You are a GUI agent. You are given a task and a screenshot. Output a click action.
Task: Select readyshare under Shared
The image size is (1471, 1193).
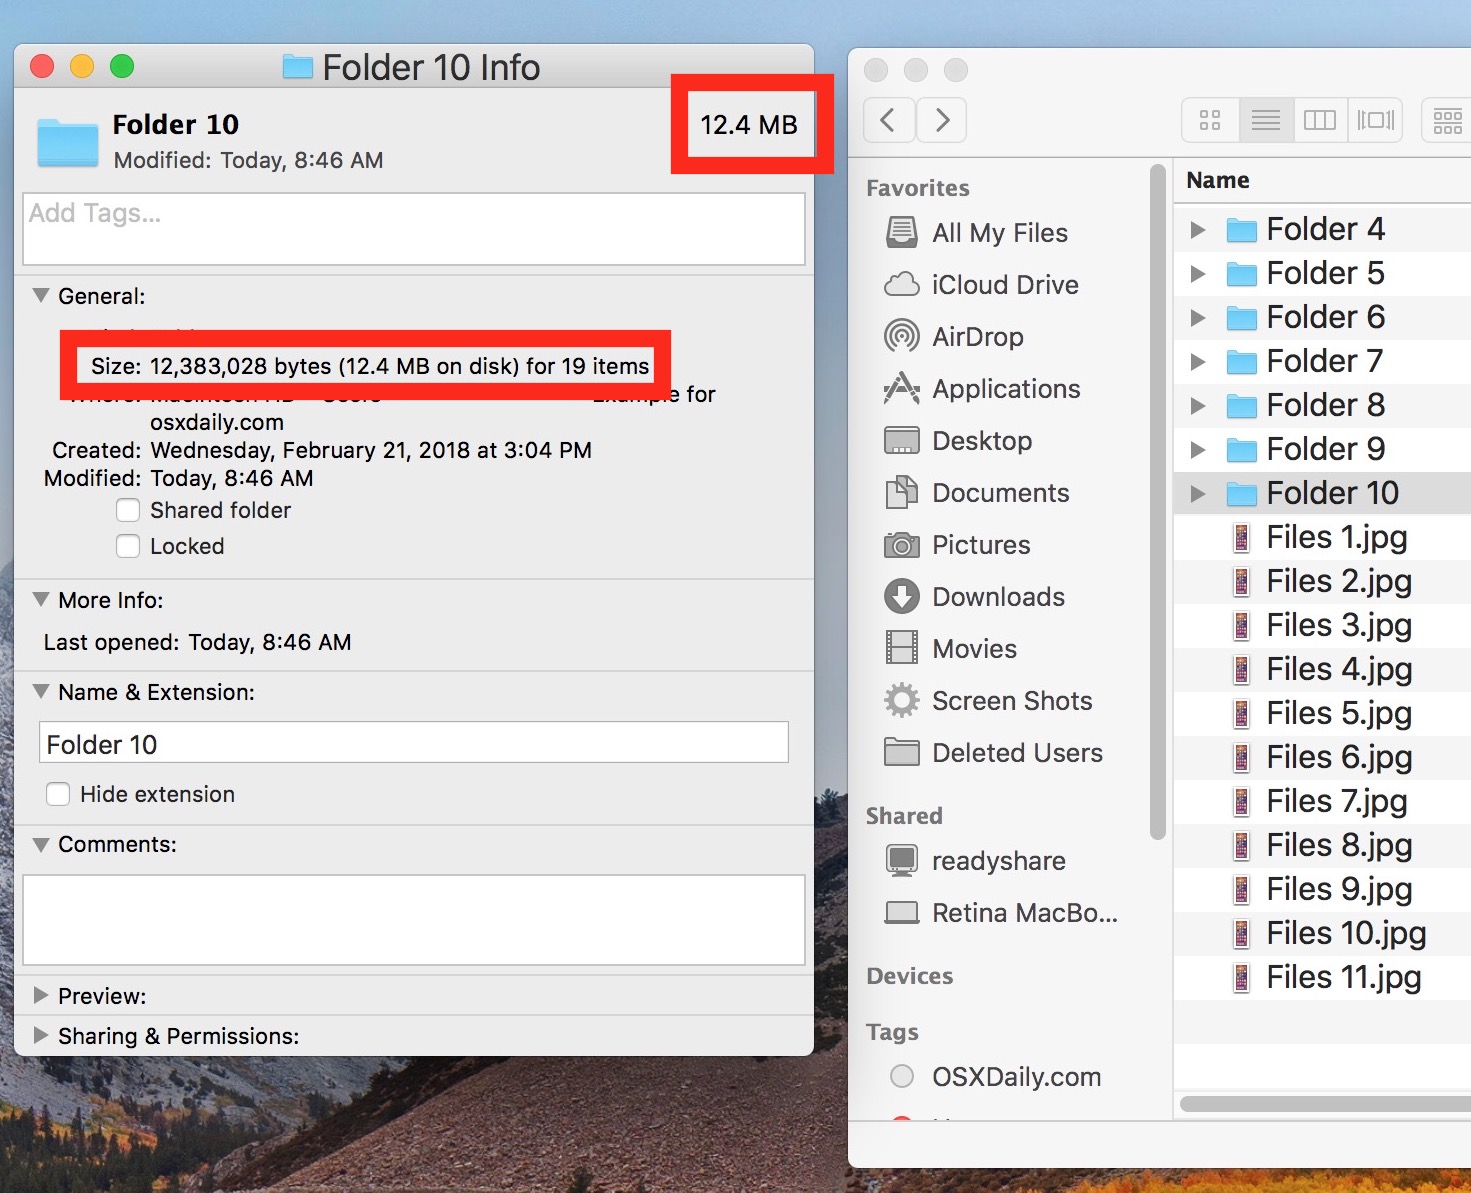pos(998,861)
